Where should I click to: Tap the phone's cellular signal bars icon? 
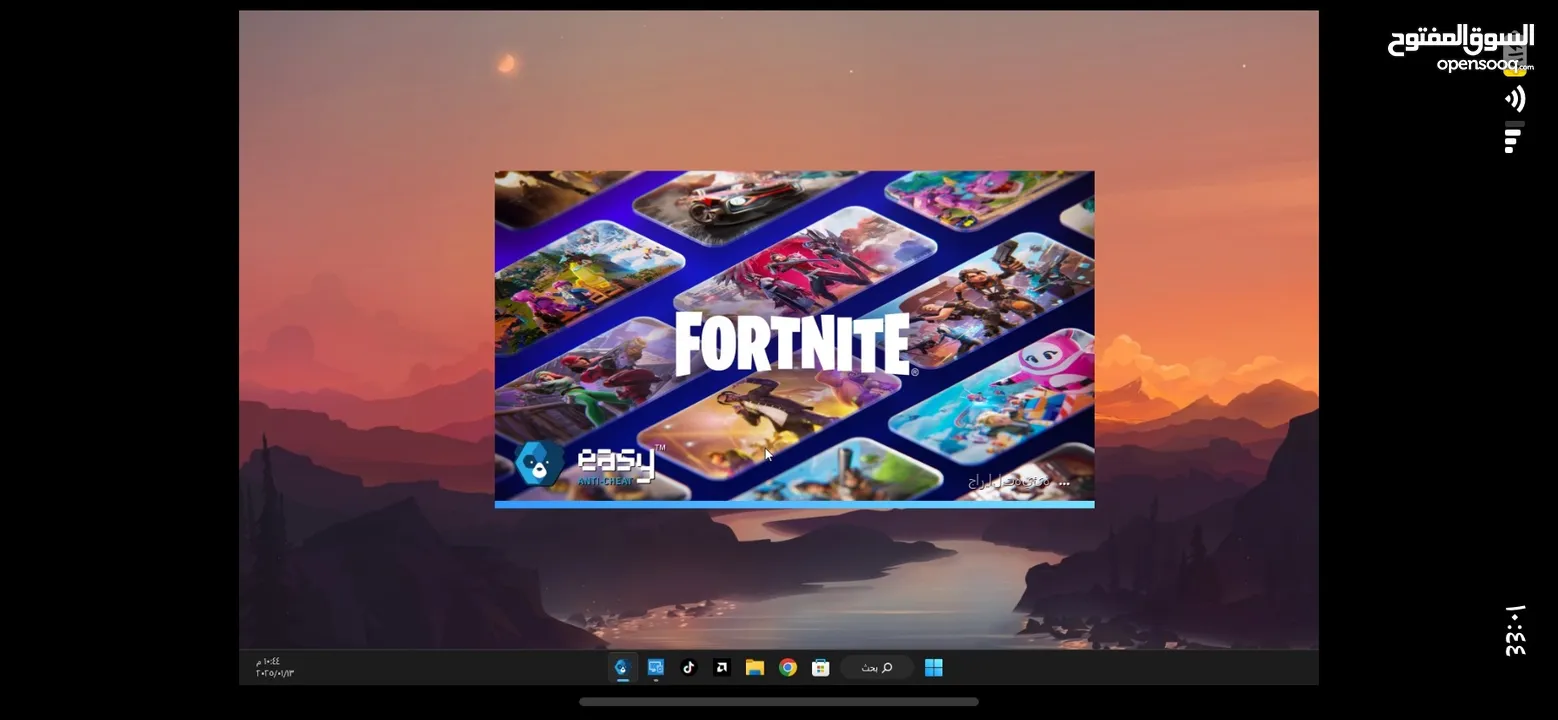click(1514, 137)
